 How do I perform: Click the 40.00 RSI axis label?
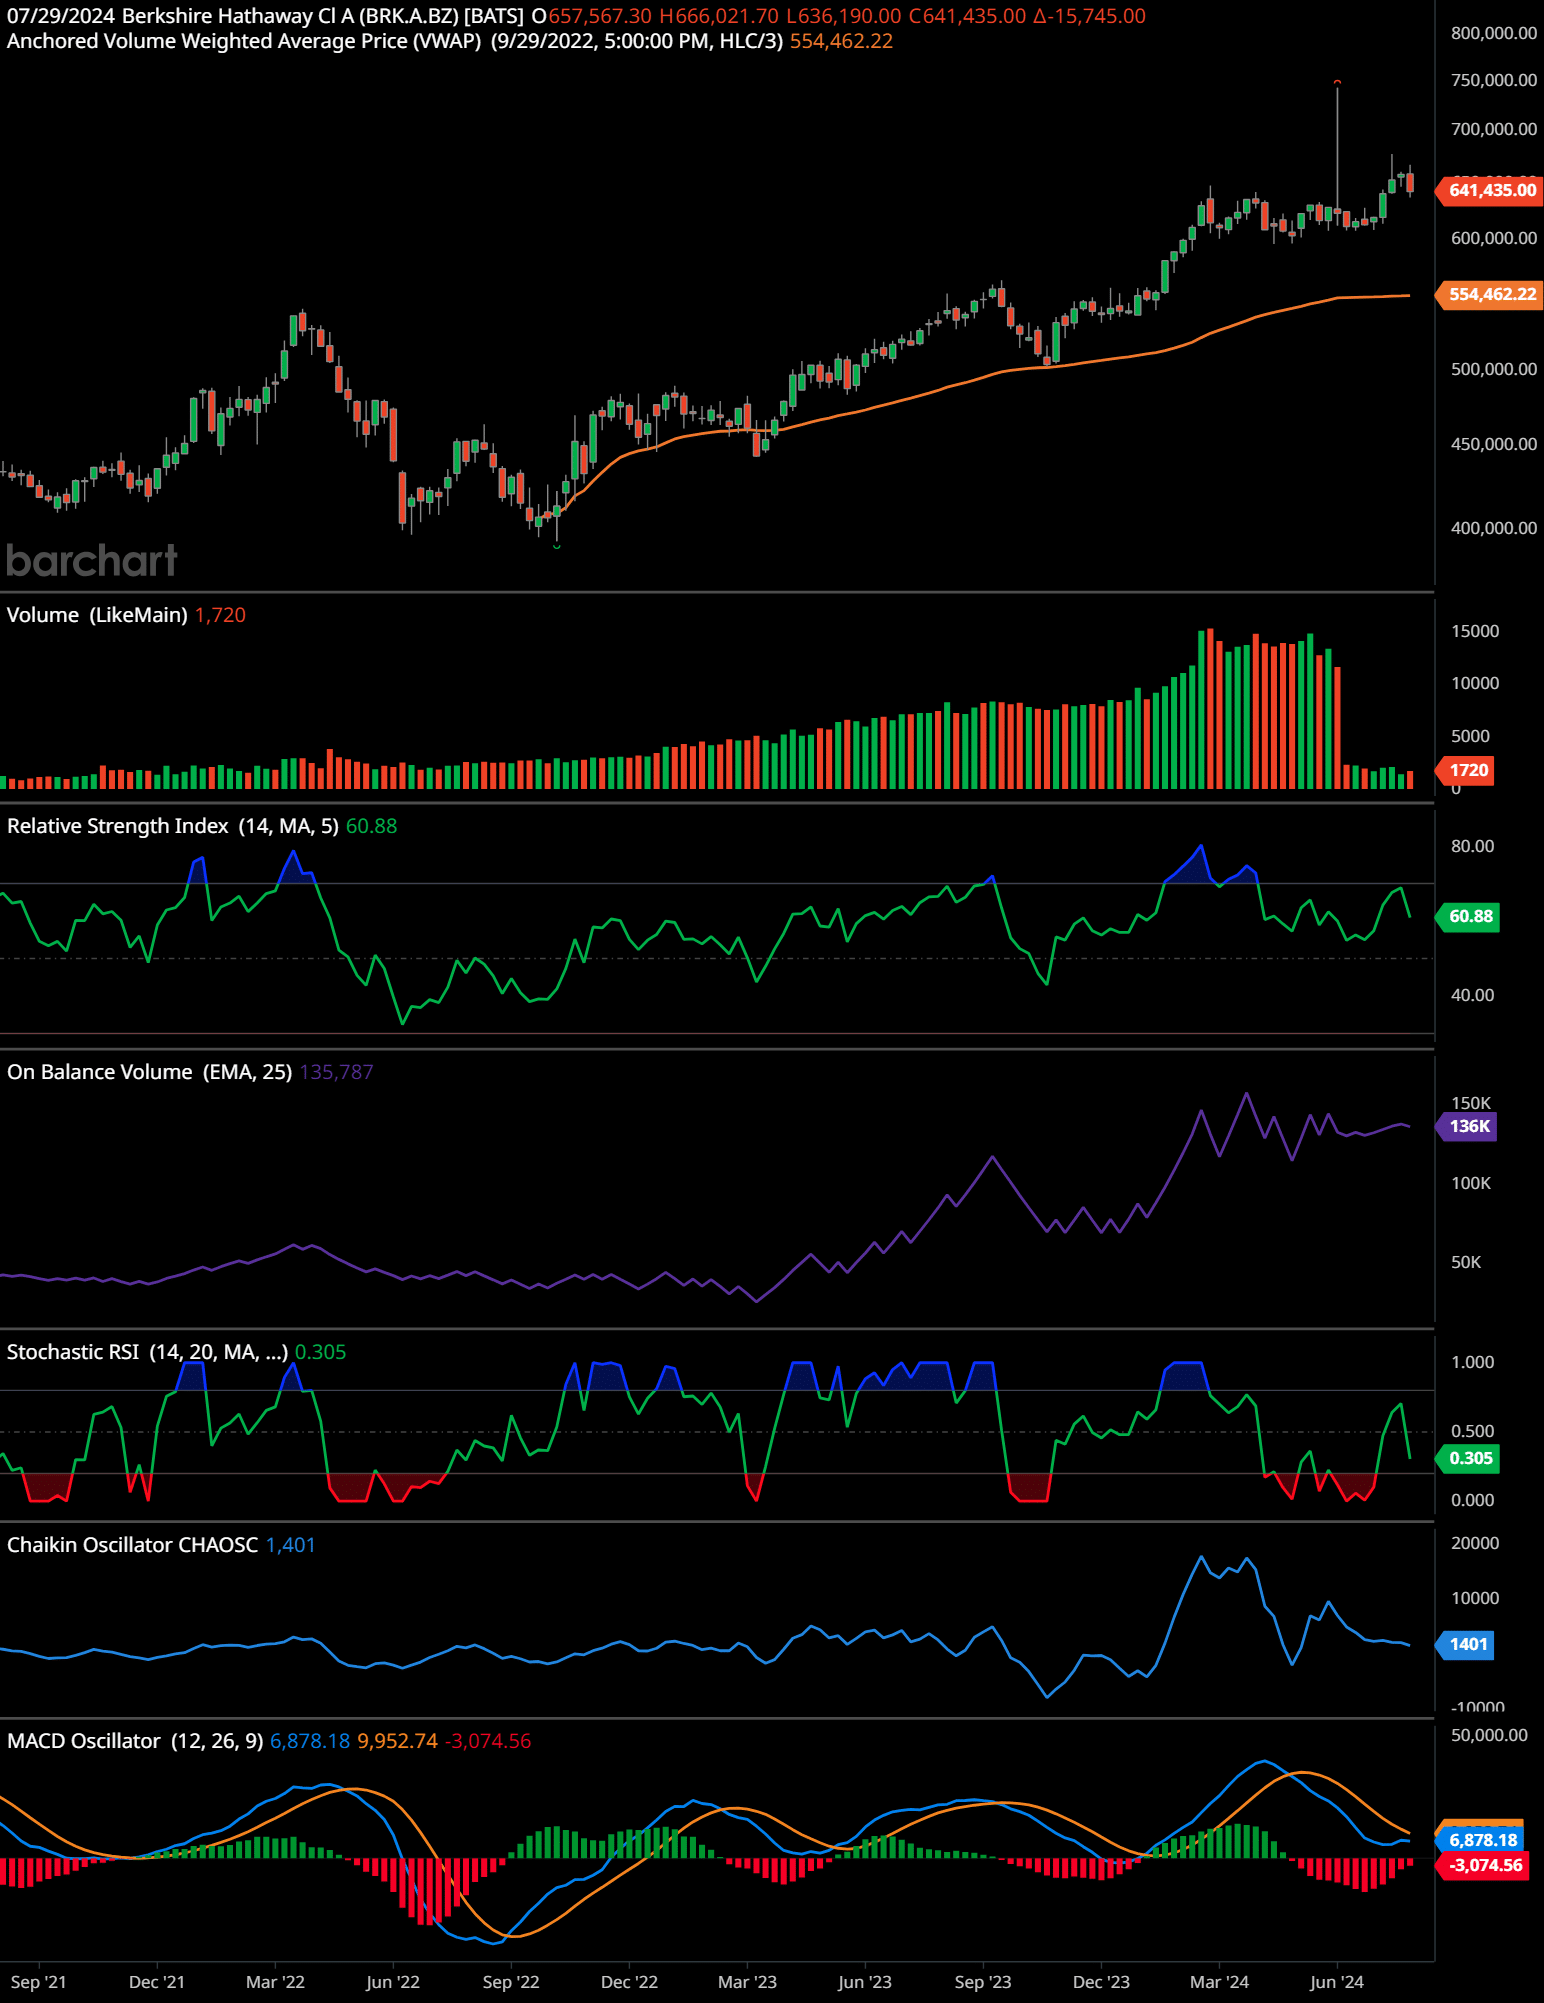click(1472, 995)
